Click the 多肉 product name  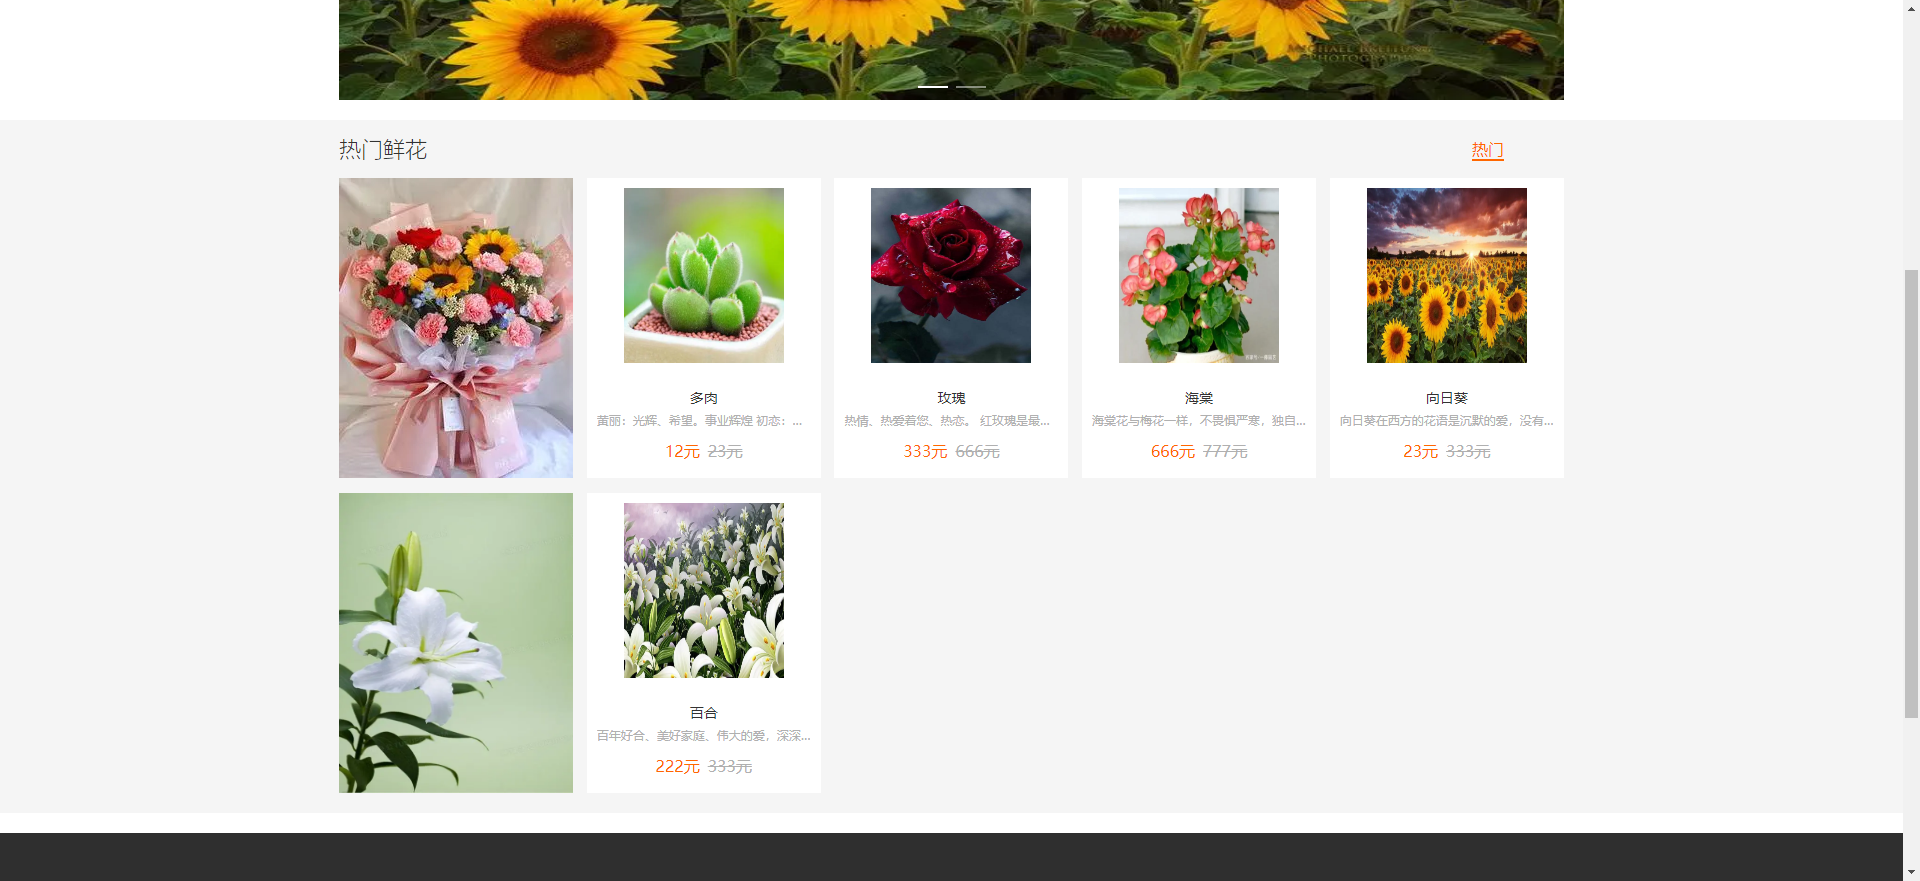(703, 398)
